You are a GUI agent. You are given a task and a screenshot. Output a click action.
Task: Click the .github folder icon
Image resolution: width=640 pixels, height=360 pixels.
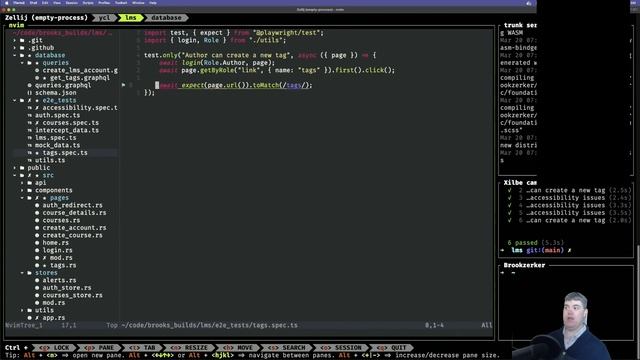[22, 48]
